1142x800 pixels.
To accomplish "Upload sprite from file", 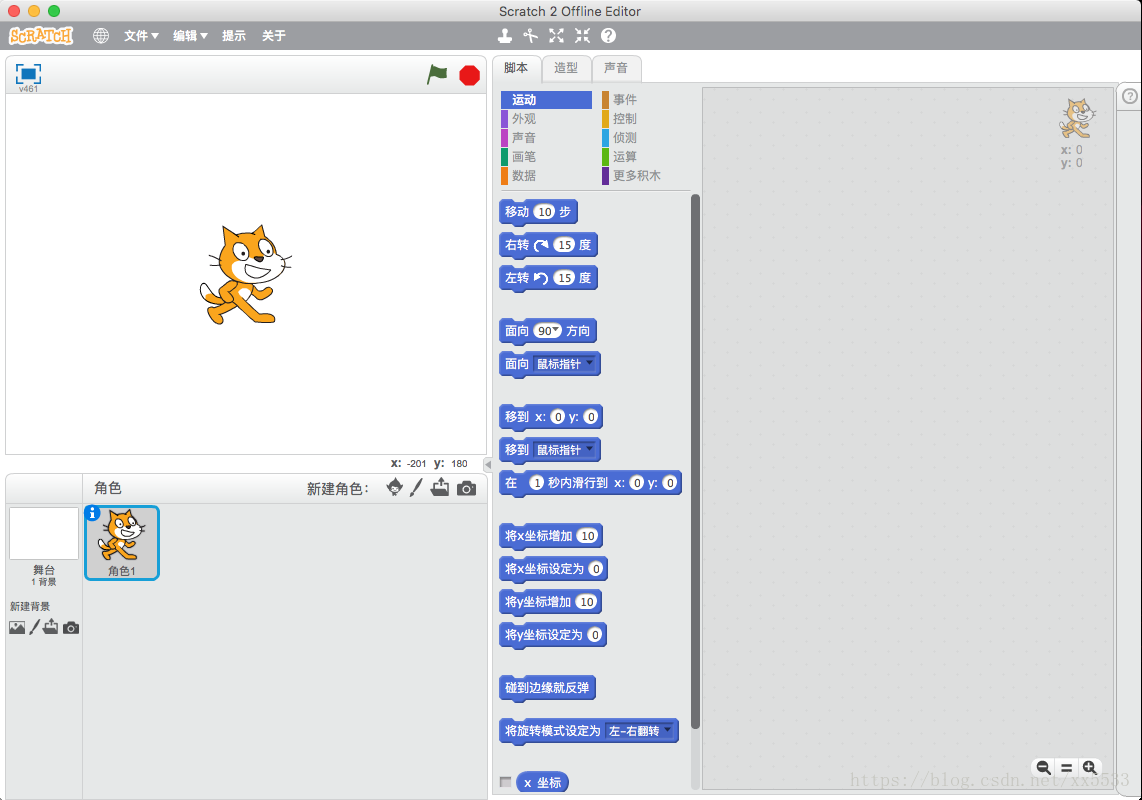I will click(440, 487).
